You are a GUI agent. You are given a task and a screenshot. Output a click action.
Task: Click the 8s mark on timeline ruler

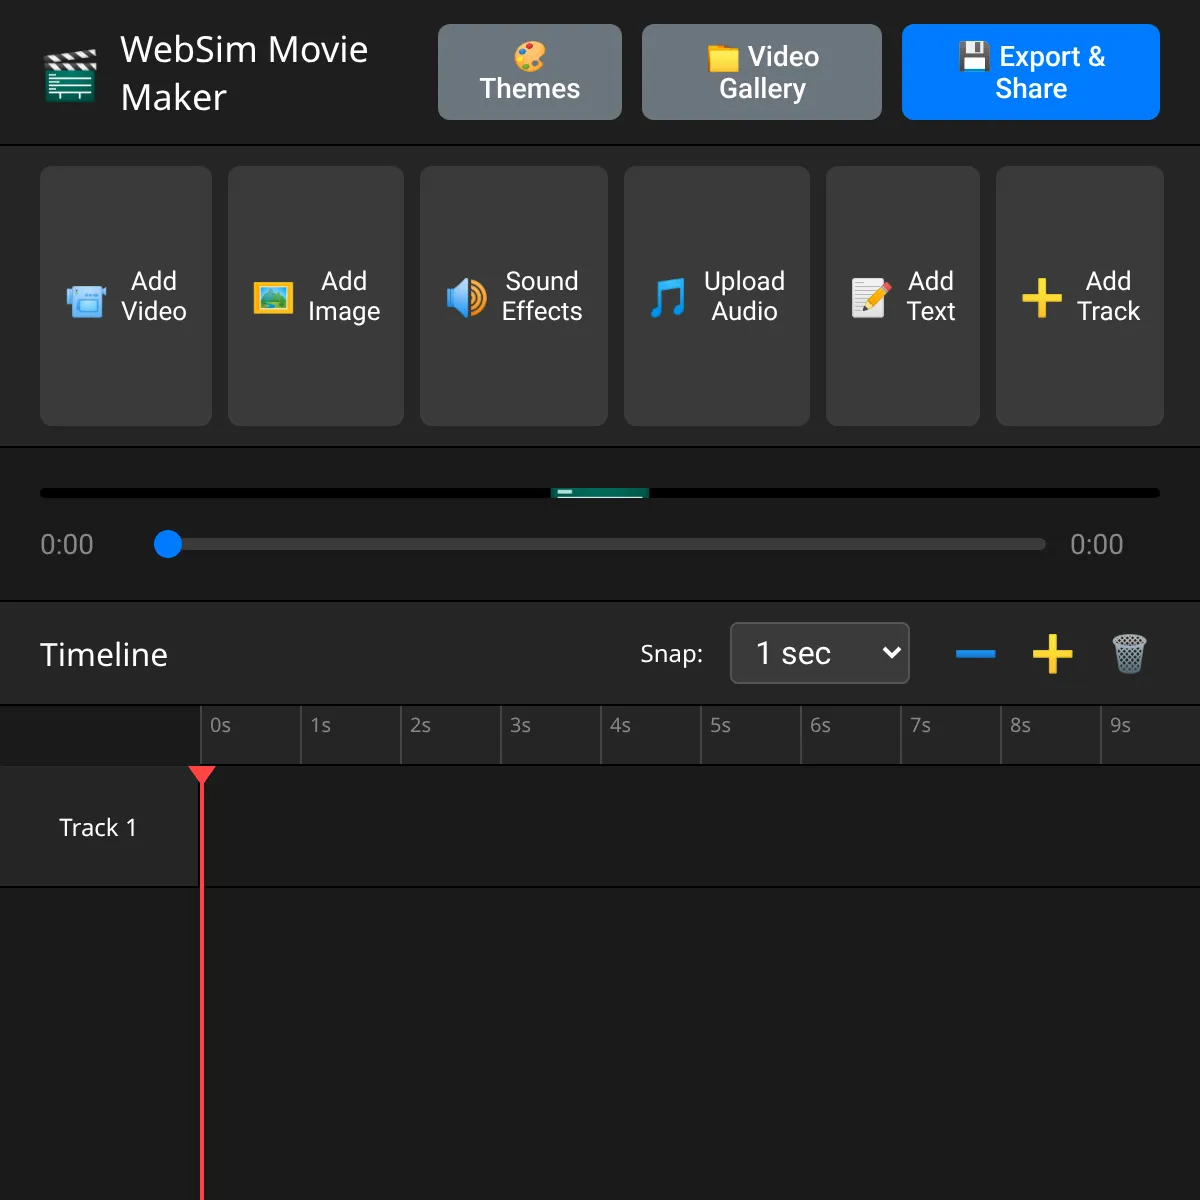[1020, 726]
